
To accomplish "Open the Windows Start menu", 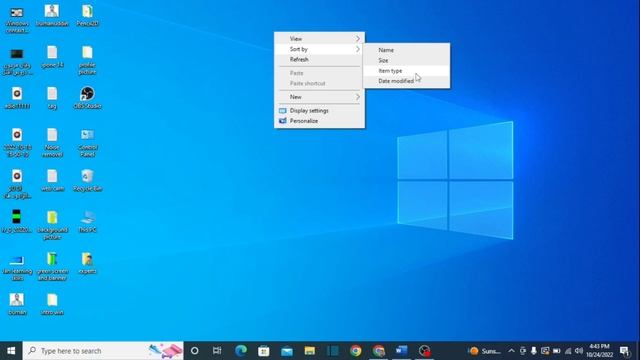I will point(11,351).
